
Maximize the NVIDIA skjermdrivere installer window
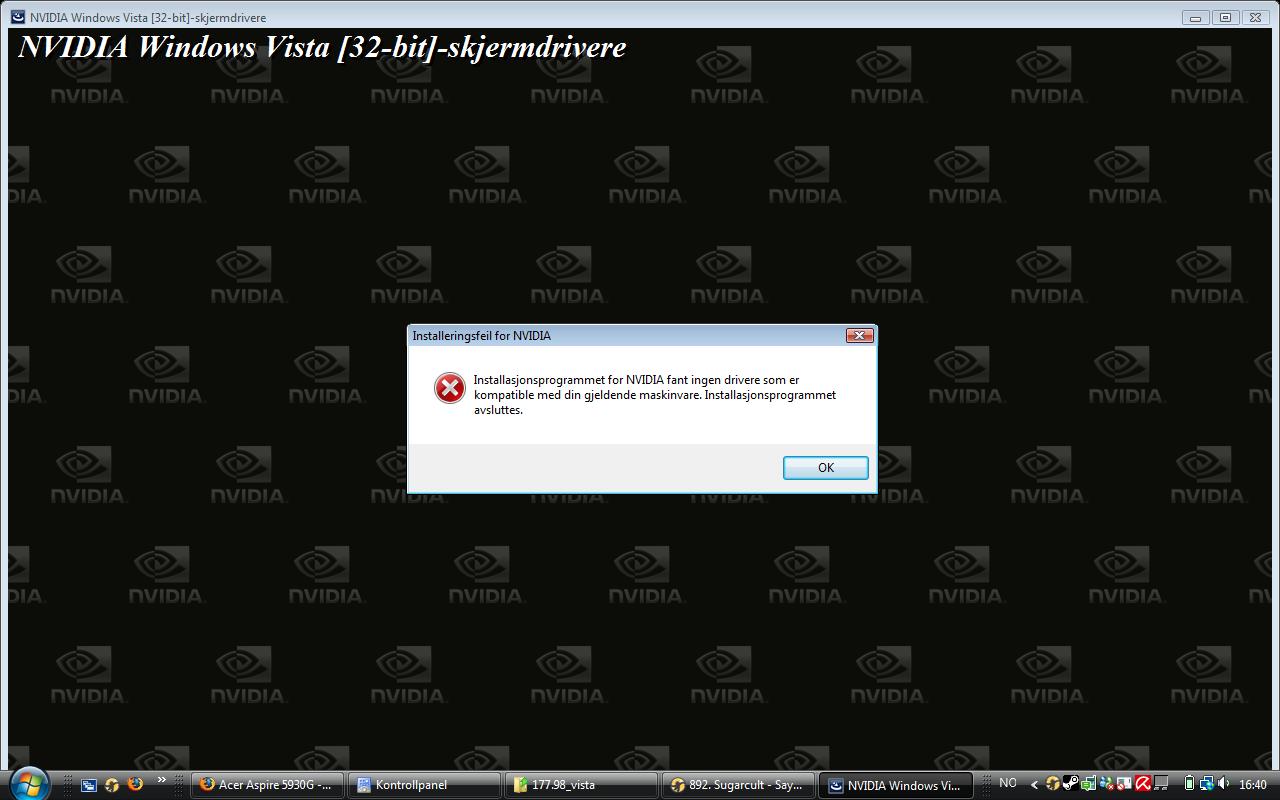coord(1225,17)
